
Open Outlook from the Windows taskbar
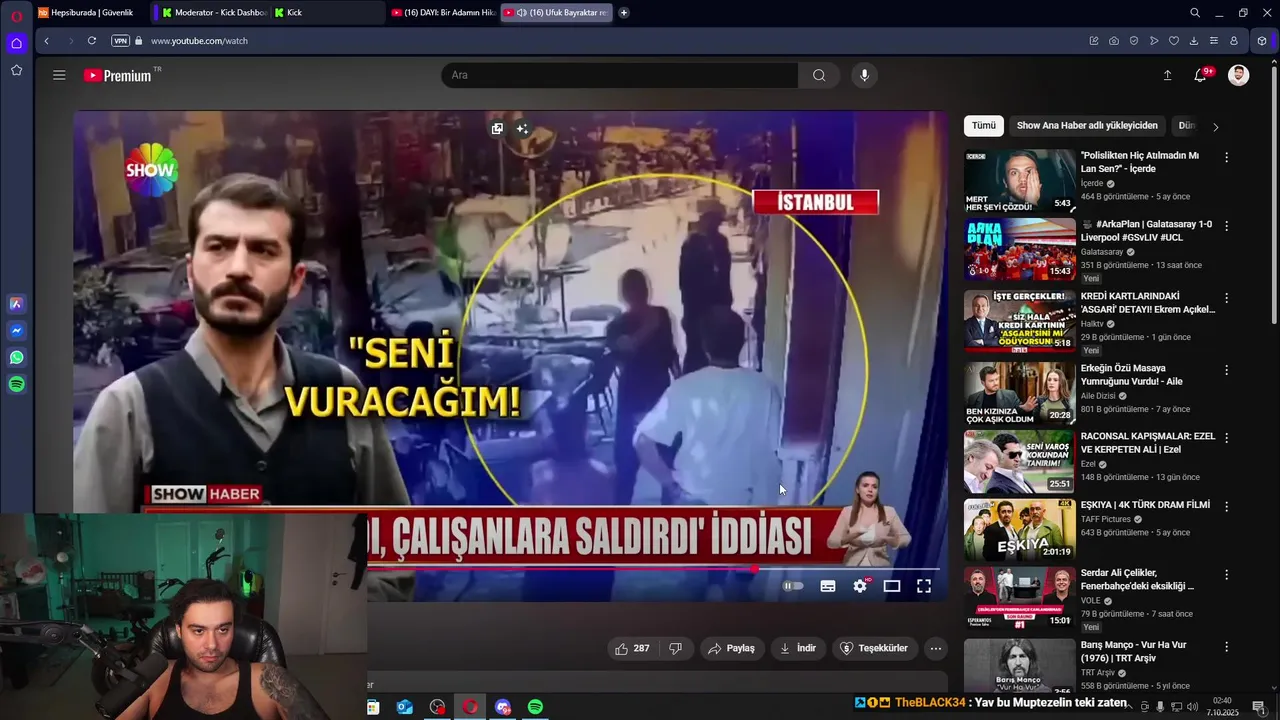(x=405, y=707)
